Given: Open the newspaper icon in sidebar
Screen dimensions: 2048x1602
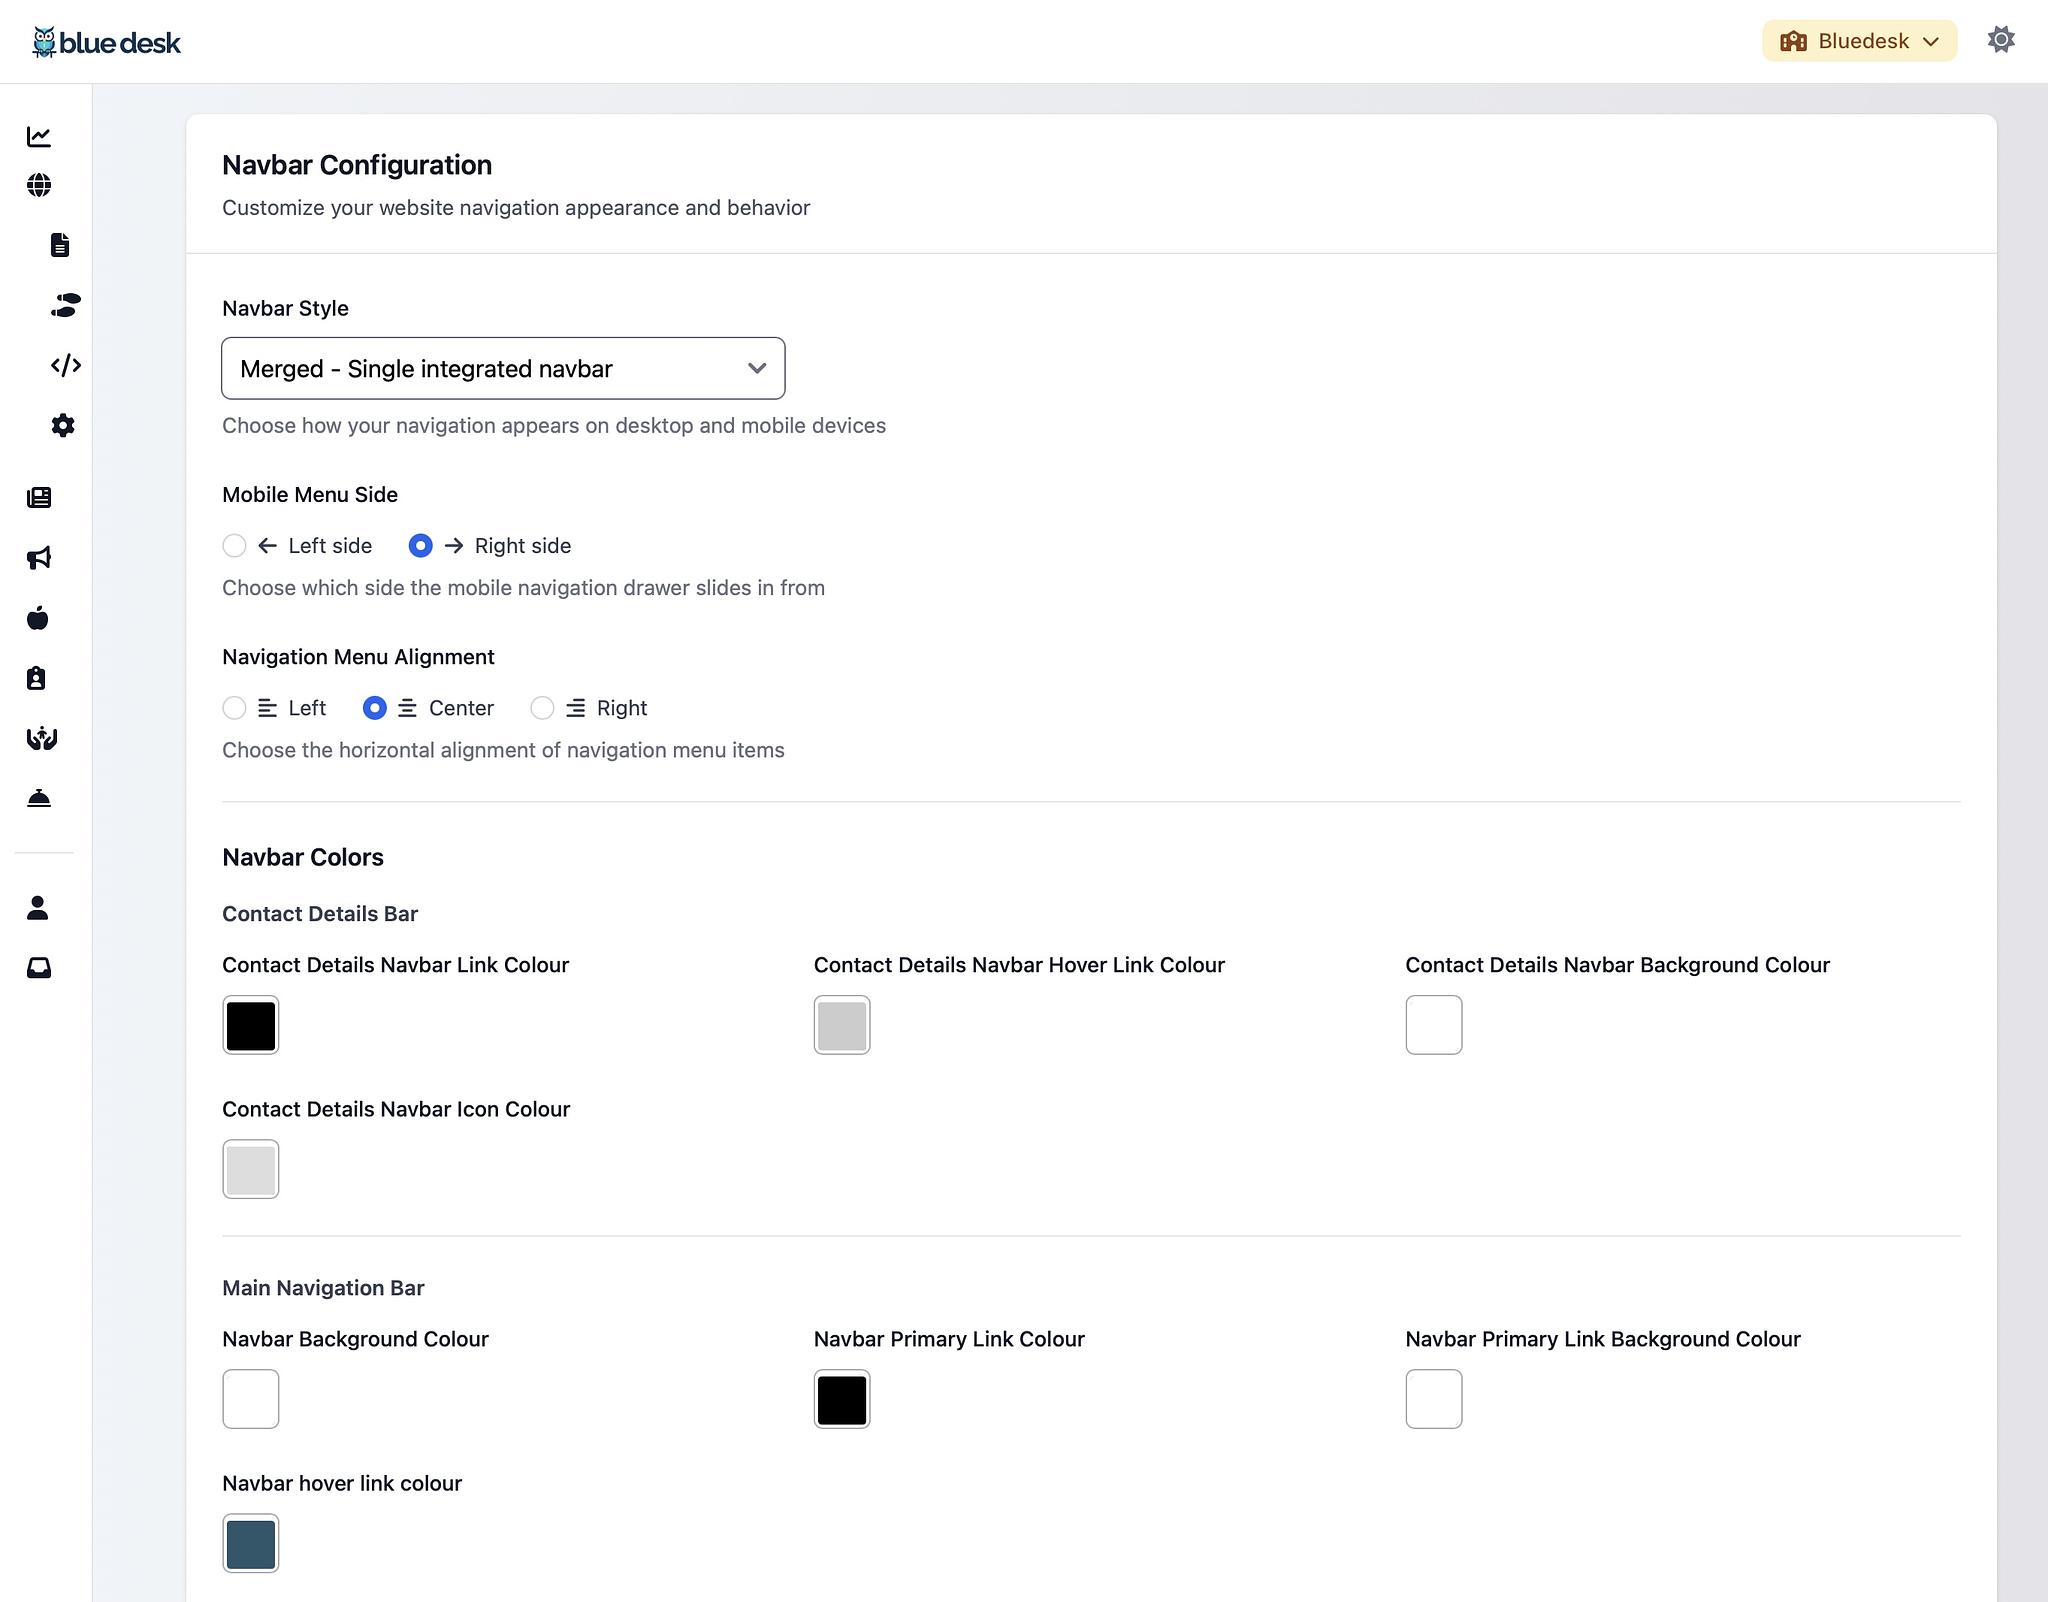Looking at the screenshot, I should point(39,497).
